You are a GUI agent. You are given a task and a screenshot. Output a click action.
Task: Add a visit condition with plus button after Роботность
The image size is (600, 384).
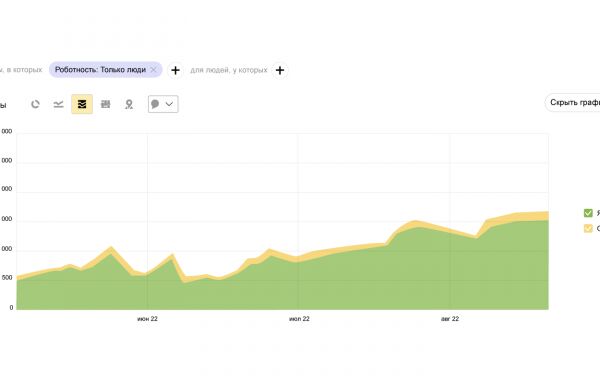click(175, 70)
